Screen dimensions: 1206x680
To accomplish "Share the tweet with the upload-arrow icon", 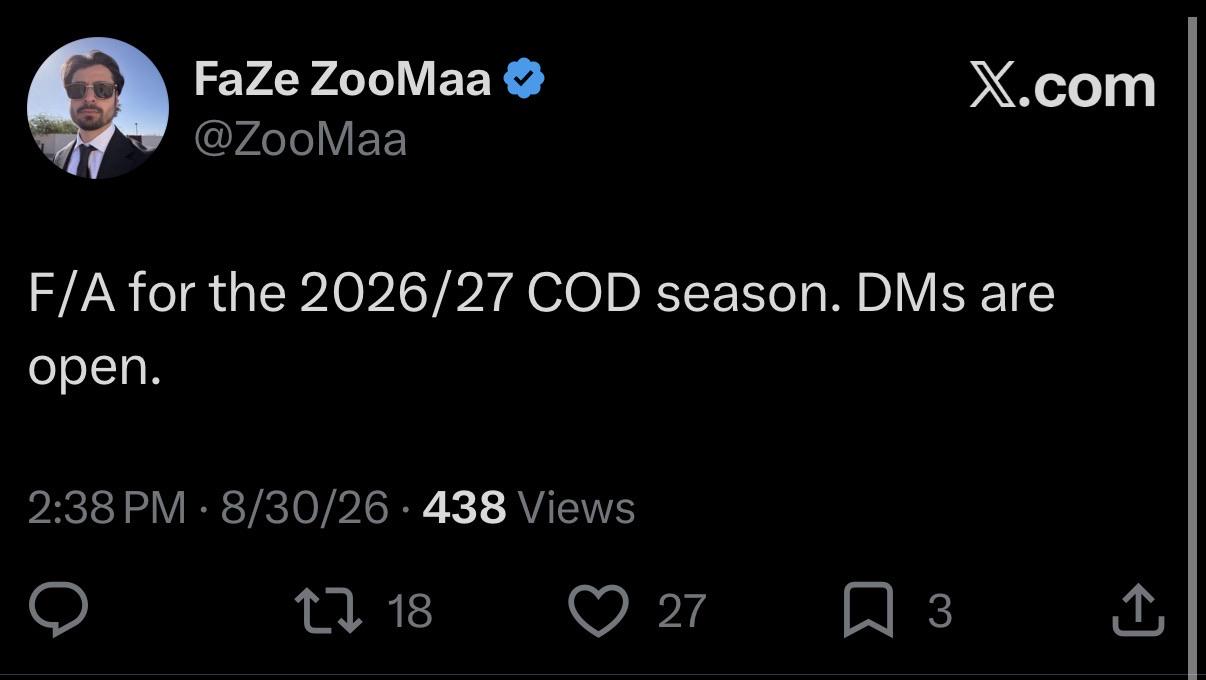I will (x=1138, y=610).
